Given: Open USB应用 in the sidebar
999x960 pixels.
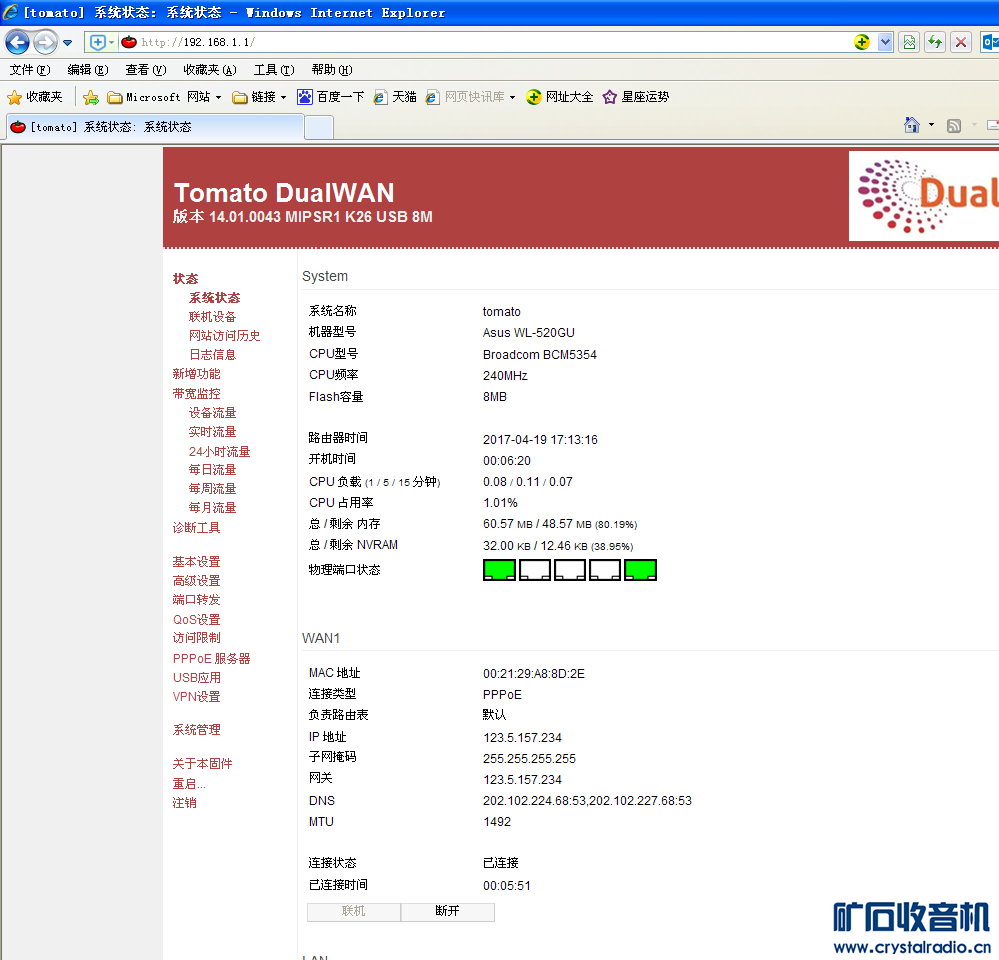Looking at the screenshot, I should 196,678.
